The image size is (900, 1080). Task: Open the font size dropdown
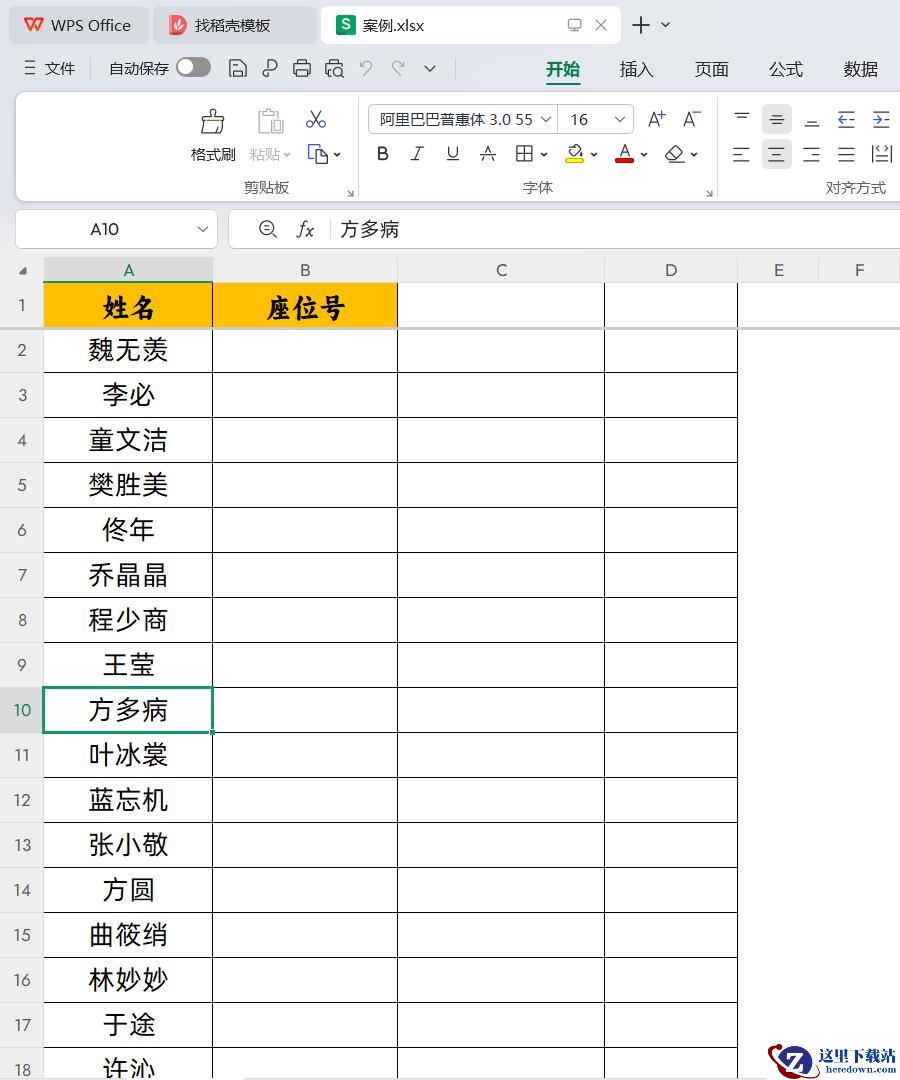click(620, 119)
